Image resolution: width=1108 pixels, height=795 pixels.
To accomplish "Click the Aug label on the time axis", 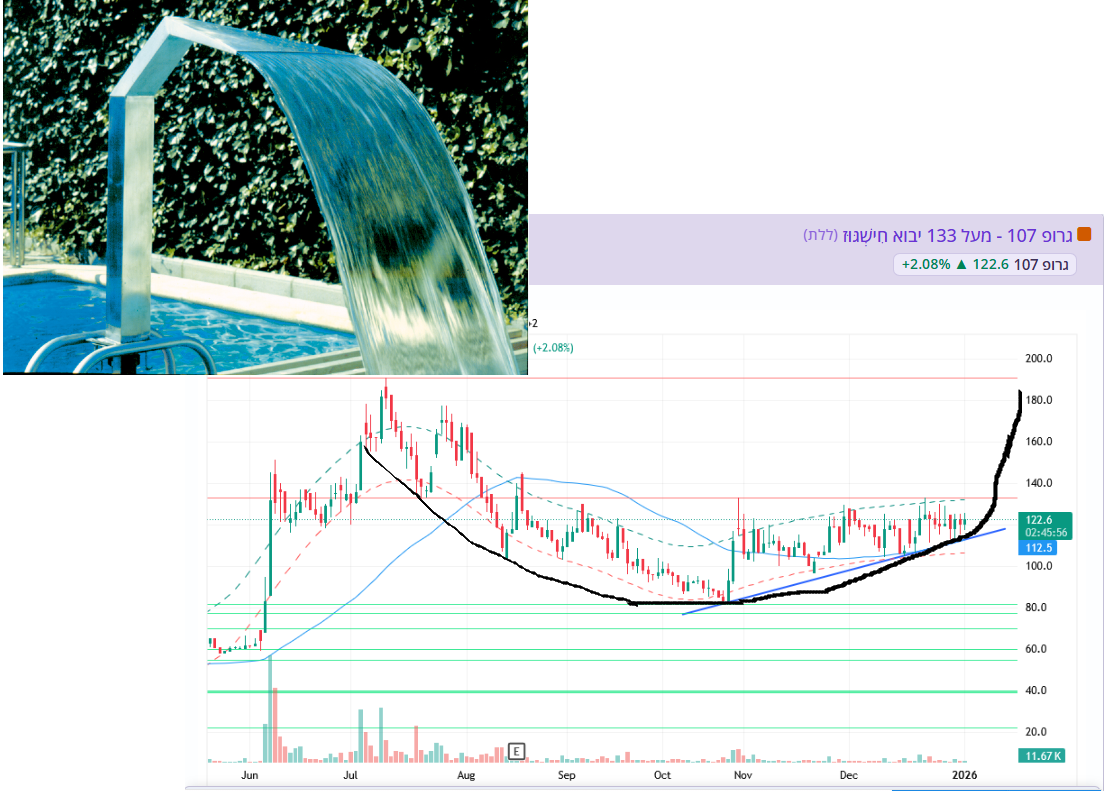I will tap(466, 775).
